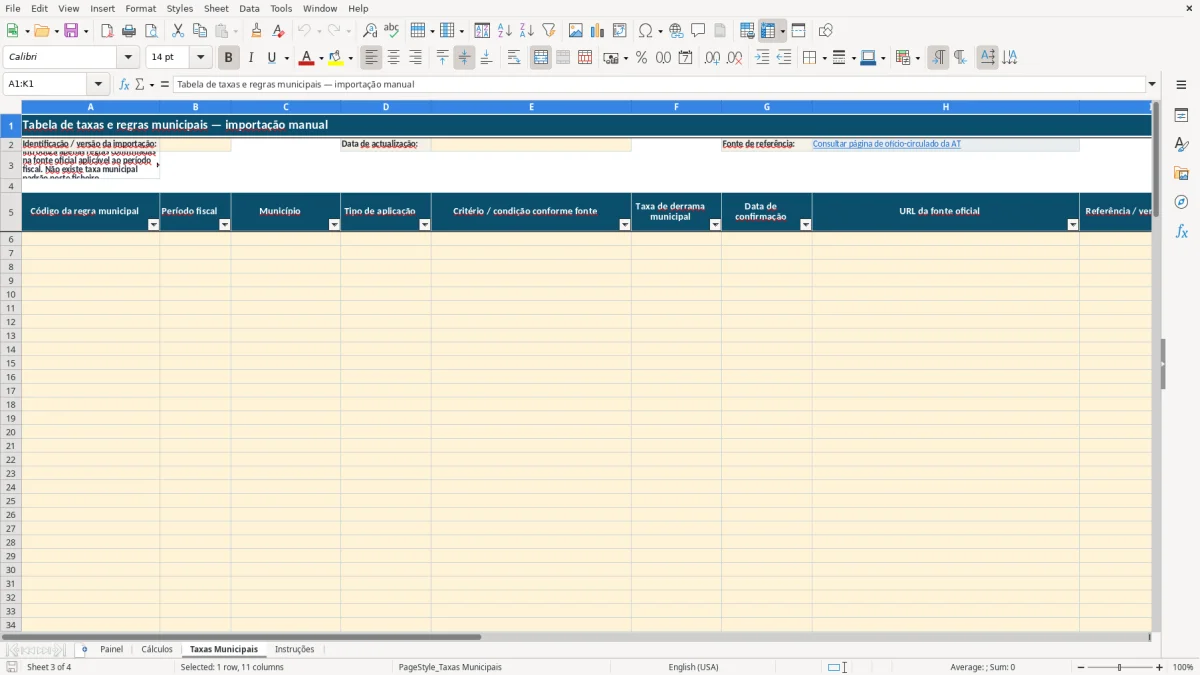Toggle Italic formatting

pos(250,58)
